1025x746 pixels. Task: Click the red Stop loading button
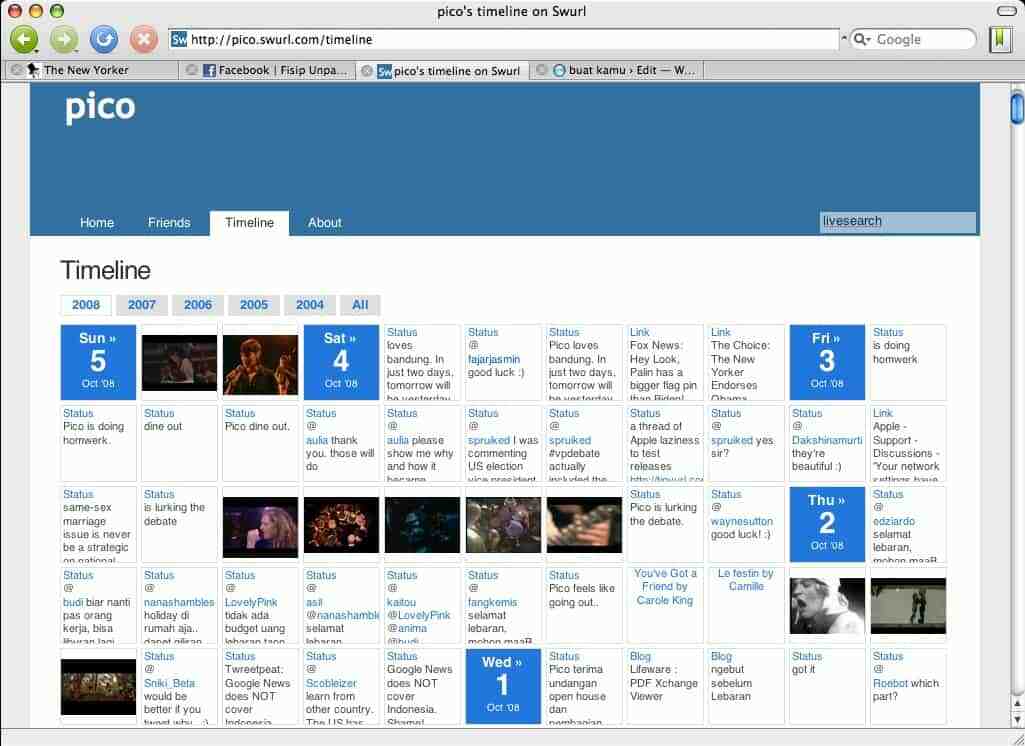(x=144, y=39)
